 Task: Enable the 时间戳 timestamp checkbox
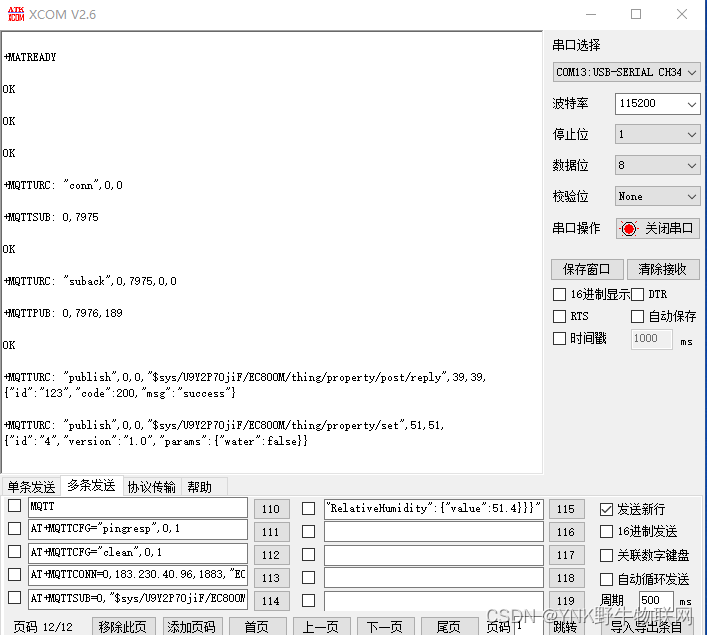pyautogui.click(x=559, y=338)
